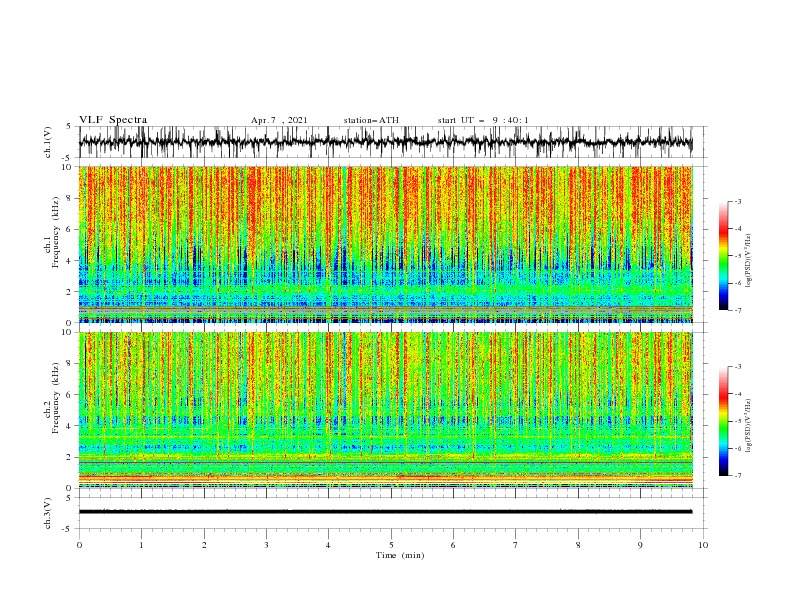Viewport: 792px width, 612px height.
Task: Click tick label "5" on the time axis
Action: pos(391,545)
